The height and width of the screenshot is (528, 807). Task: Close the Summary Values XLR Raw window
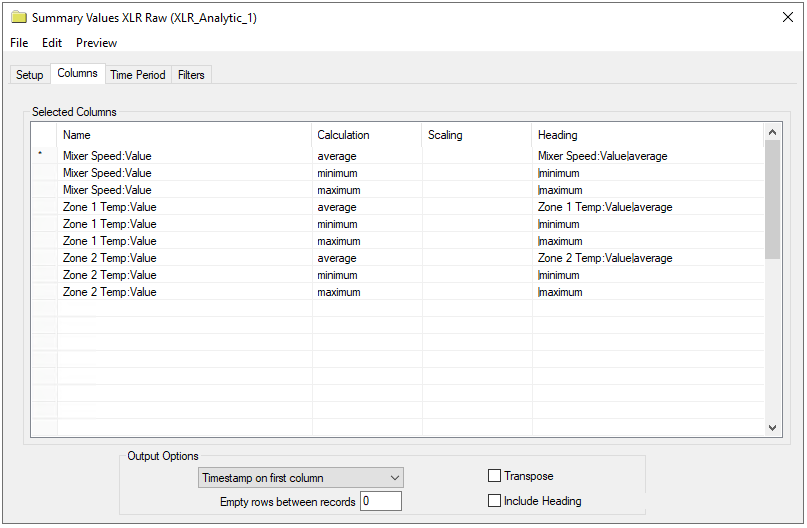point(787,17)
